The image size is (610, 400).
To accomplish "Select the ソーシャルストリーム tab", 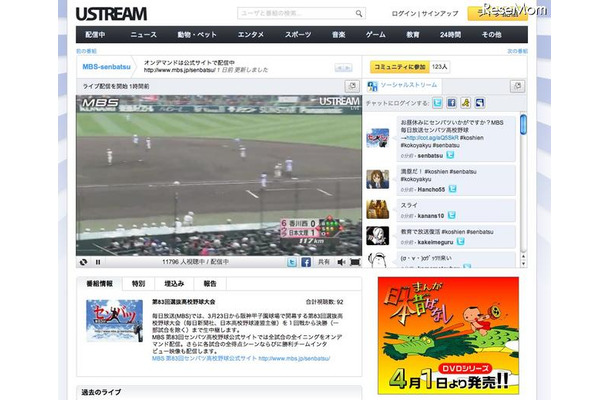I will [x=402, y=85].
